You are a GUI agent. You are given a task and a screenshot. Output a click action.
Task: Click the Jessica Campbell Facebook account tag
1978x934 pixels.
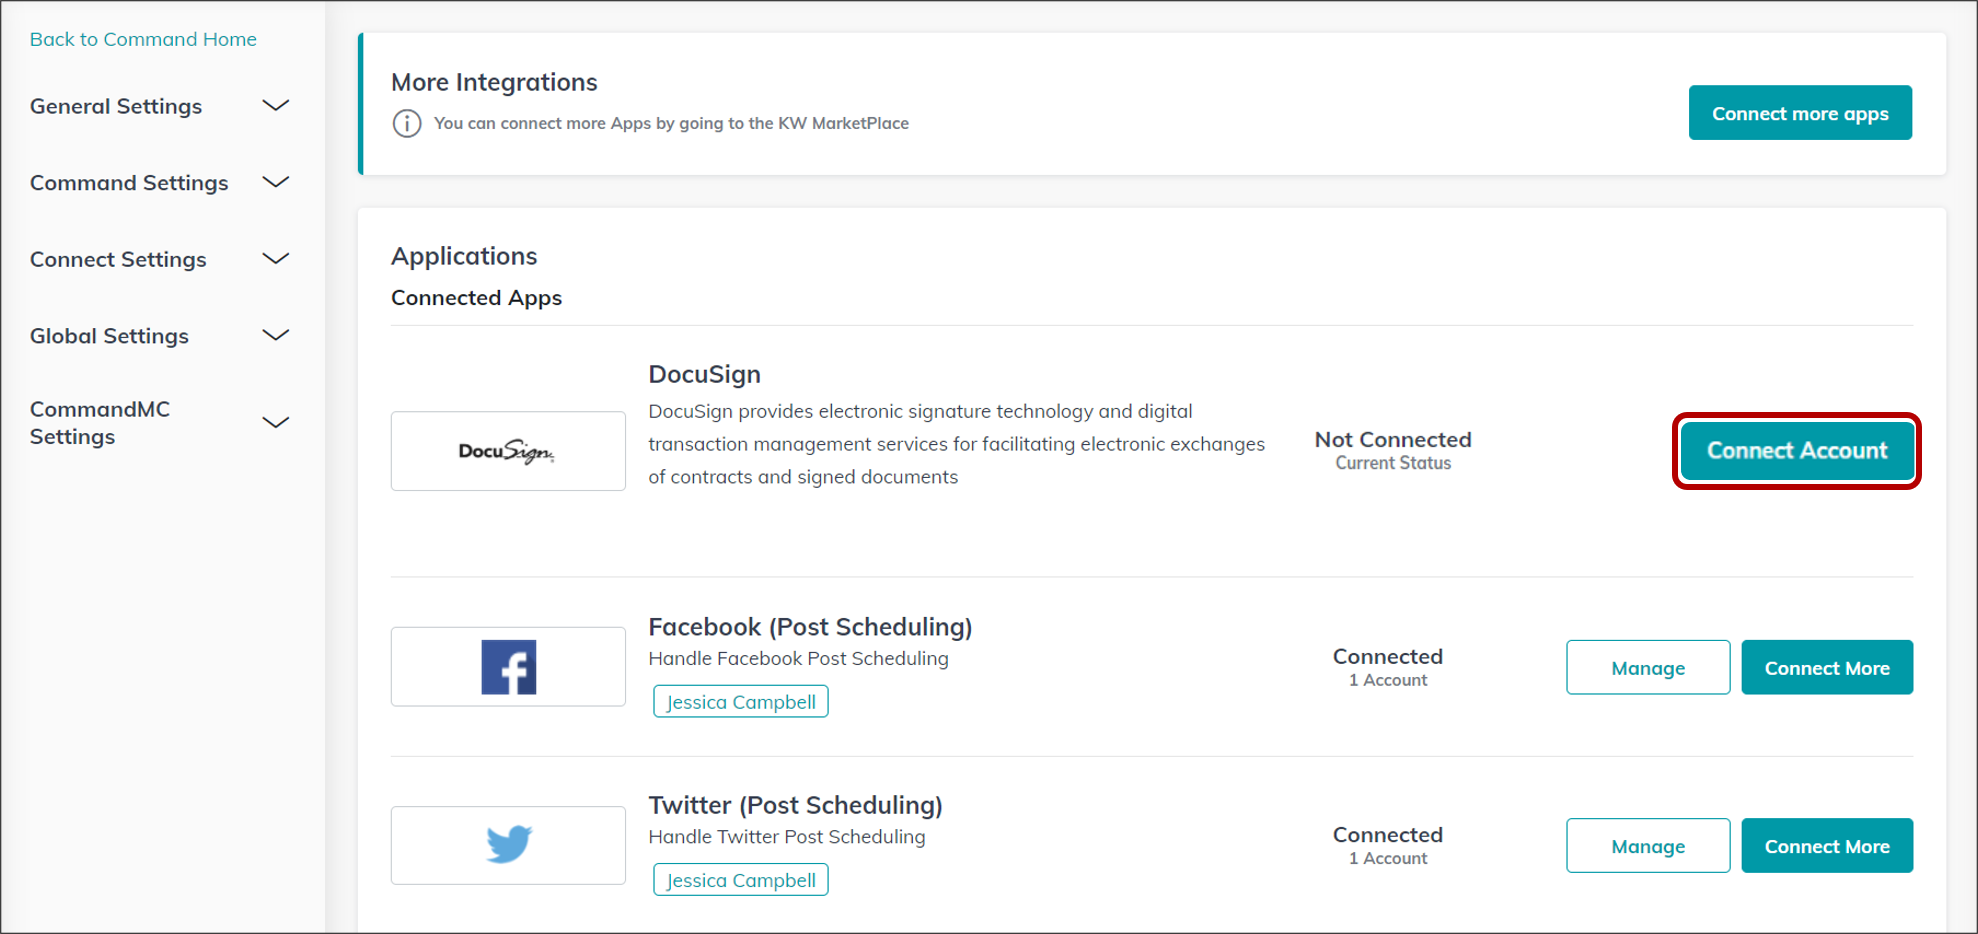pos(740,701)
